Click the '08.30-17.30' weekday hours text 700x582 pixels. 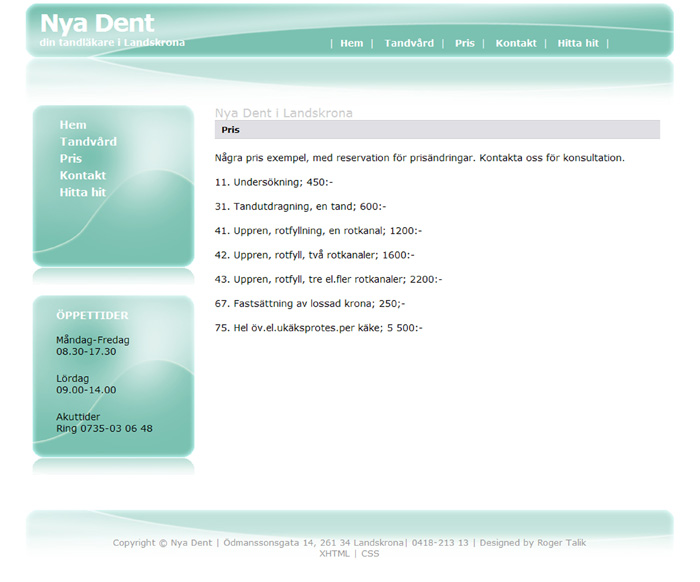(x=86, y=352)
